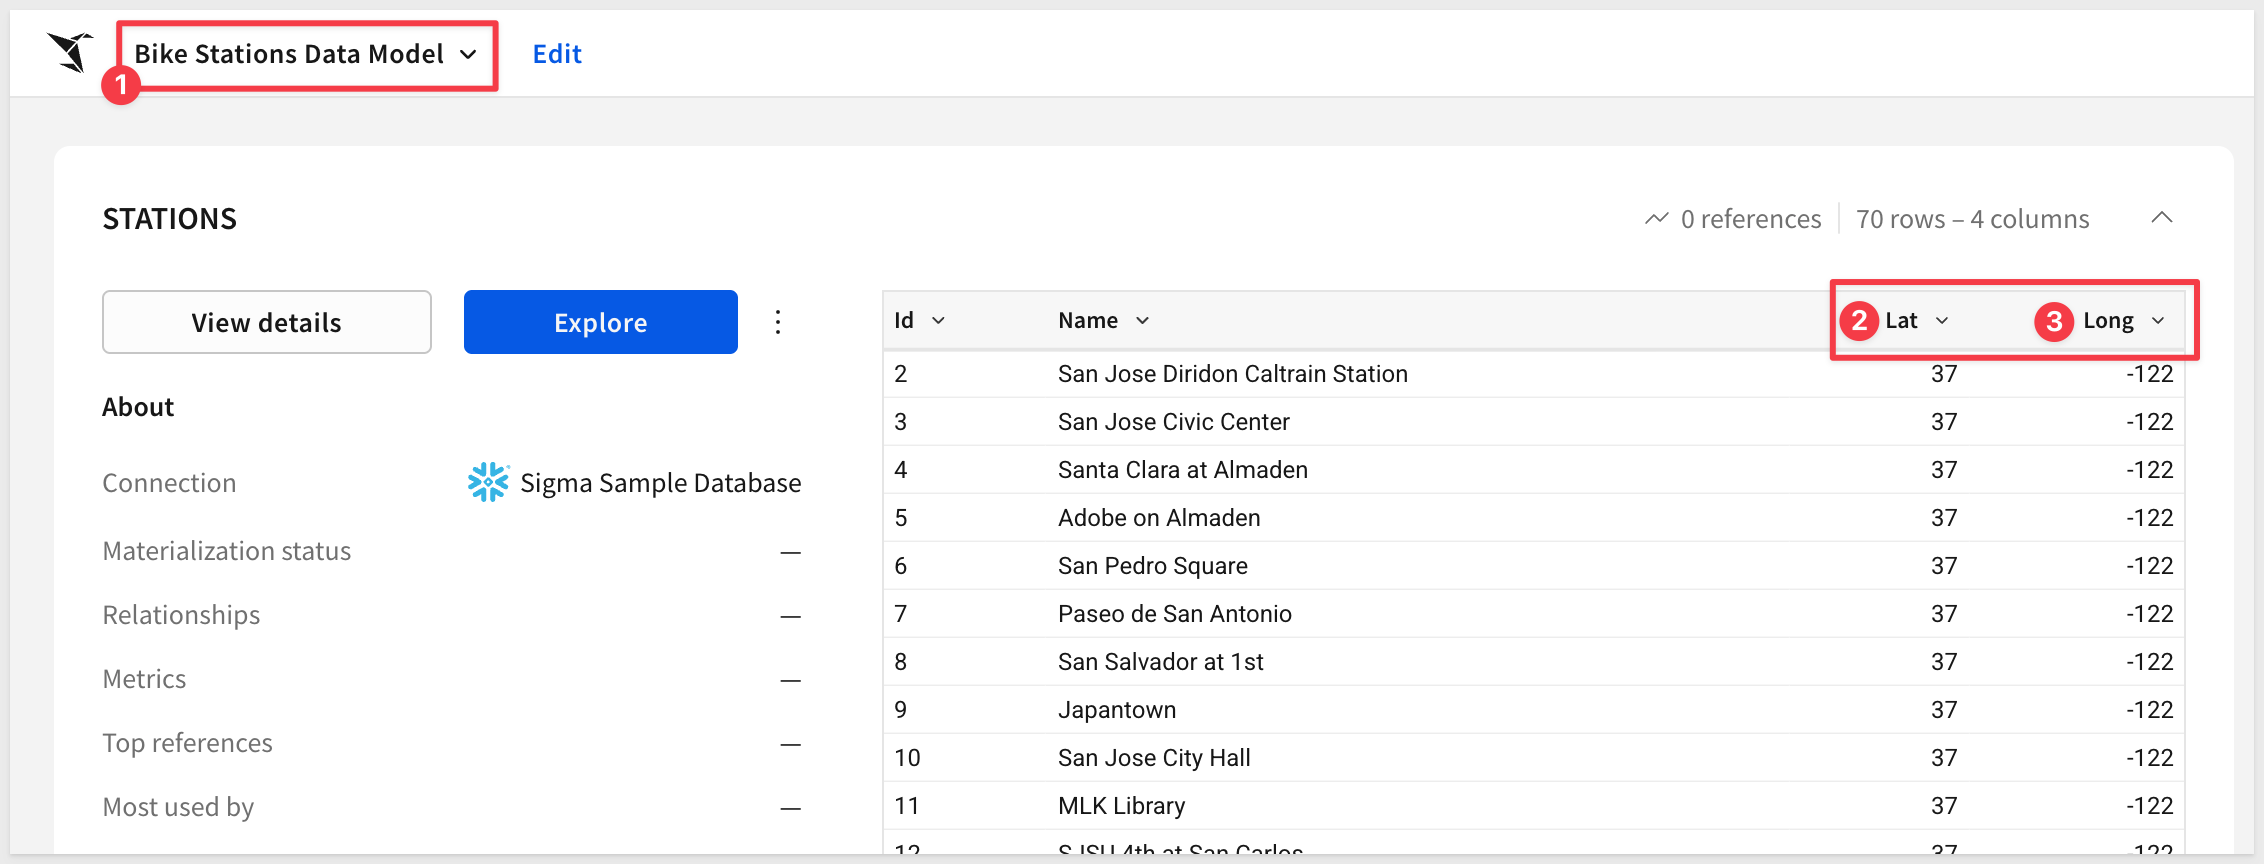
Task: Expand the Name column header menu
Action: click(1142, 321)
